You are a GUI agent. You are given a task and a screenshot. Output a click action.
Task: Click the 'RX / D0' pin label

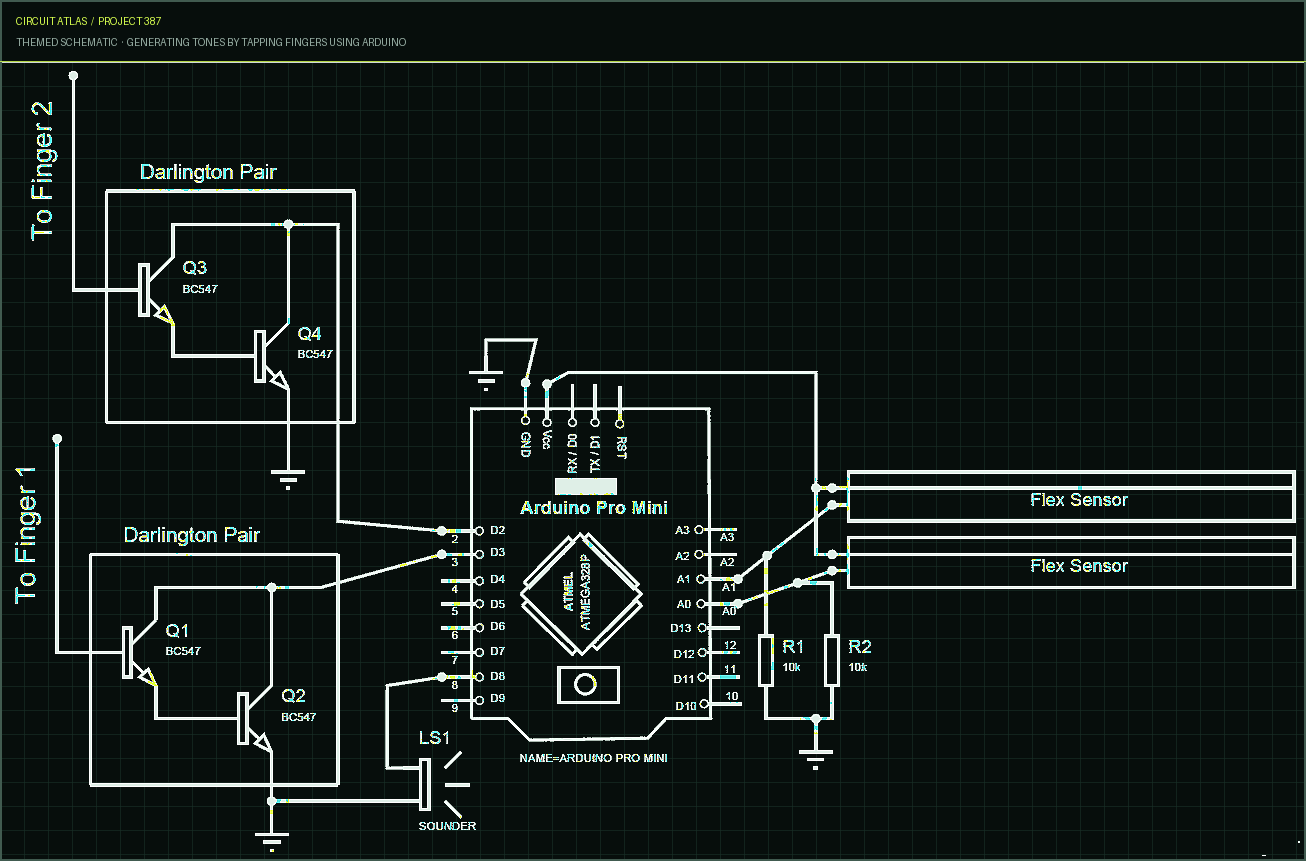point(572,453)
